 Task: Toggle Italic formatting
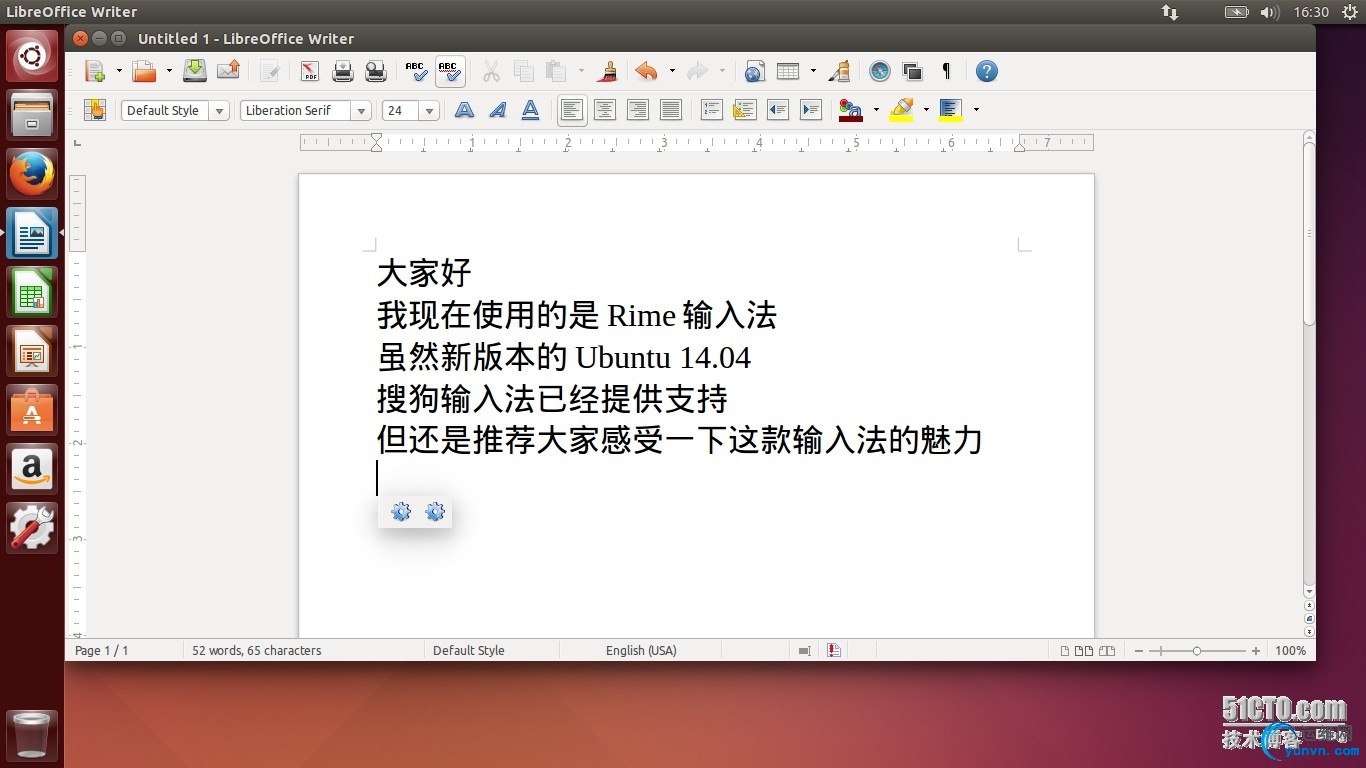(x=497, y=110)
